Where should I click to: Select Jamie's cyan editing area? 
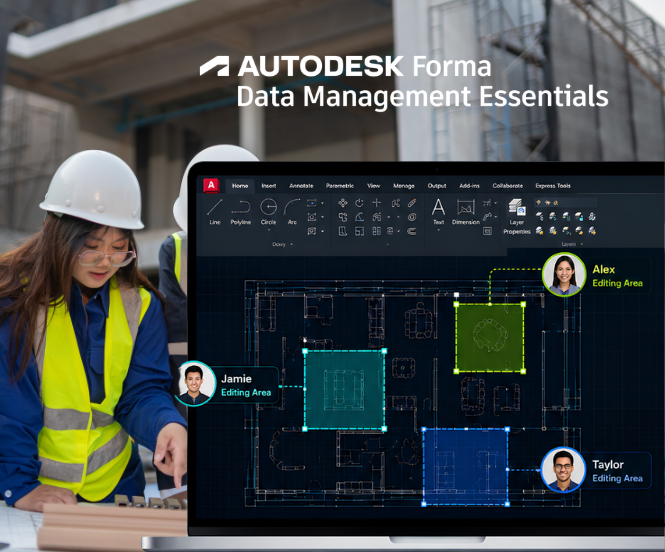point(344,390)
